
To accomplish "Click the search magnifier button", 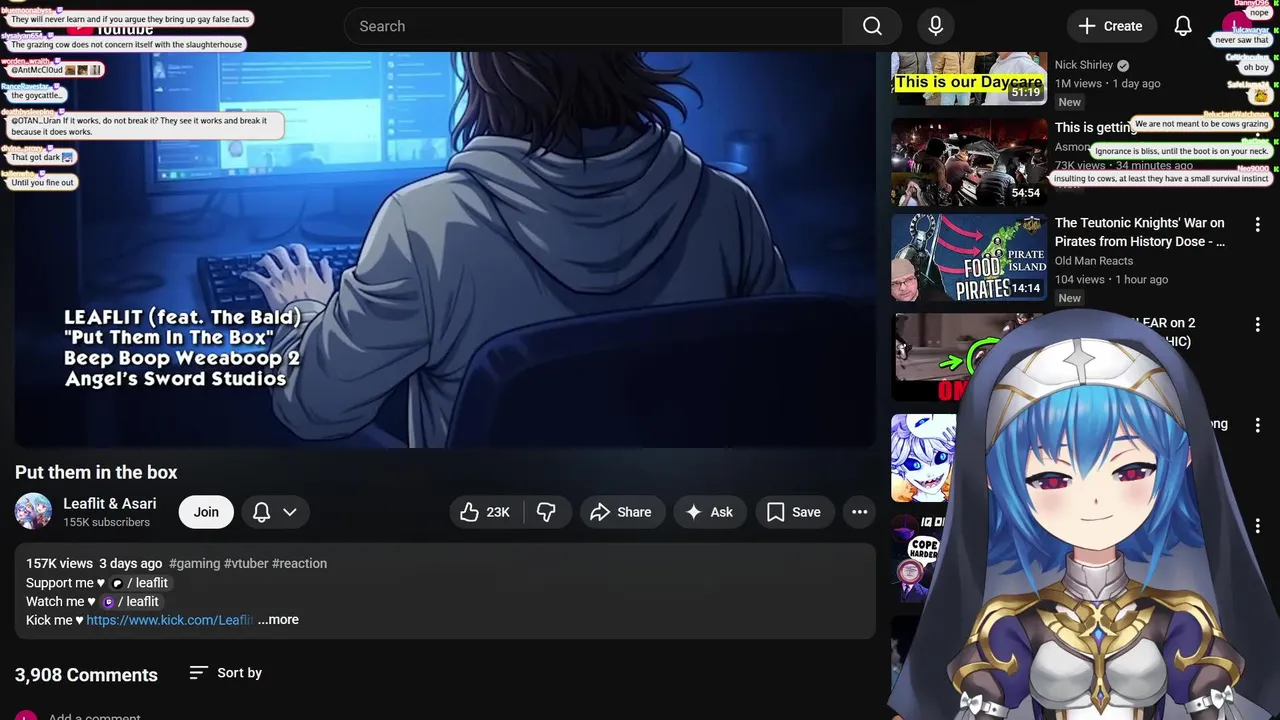I will tap(872, 26).
